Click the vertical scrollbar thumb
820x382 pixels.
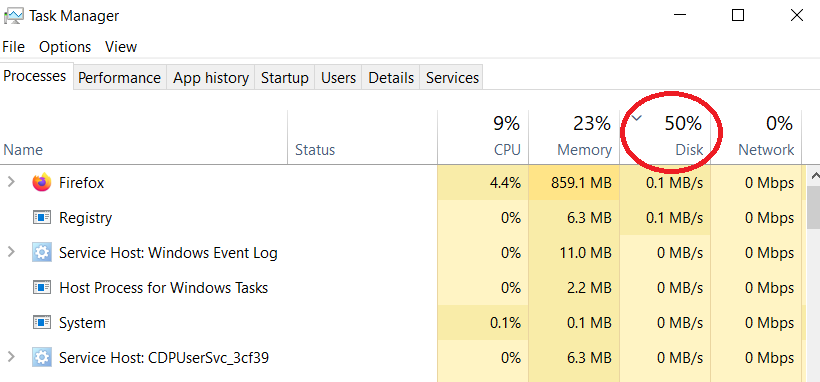point(814,207)
